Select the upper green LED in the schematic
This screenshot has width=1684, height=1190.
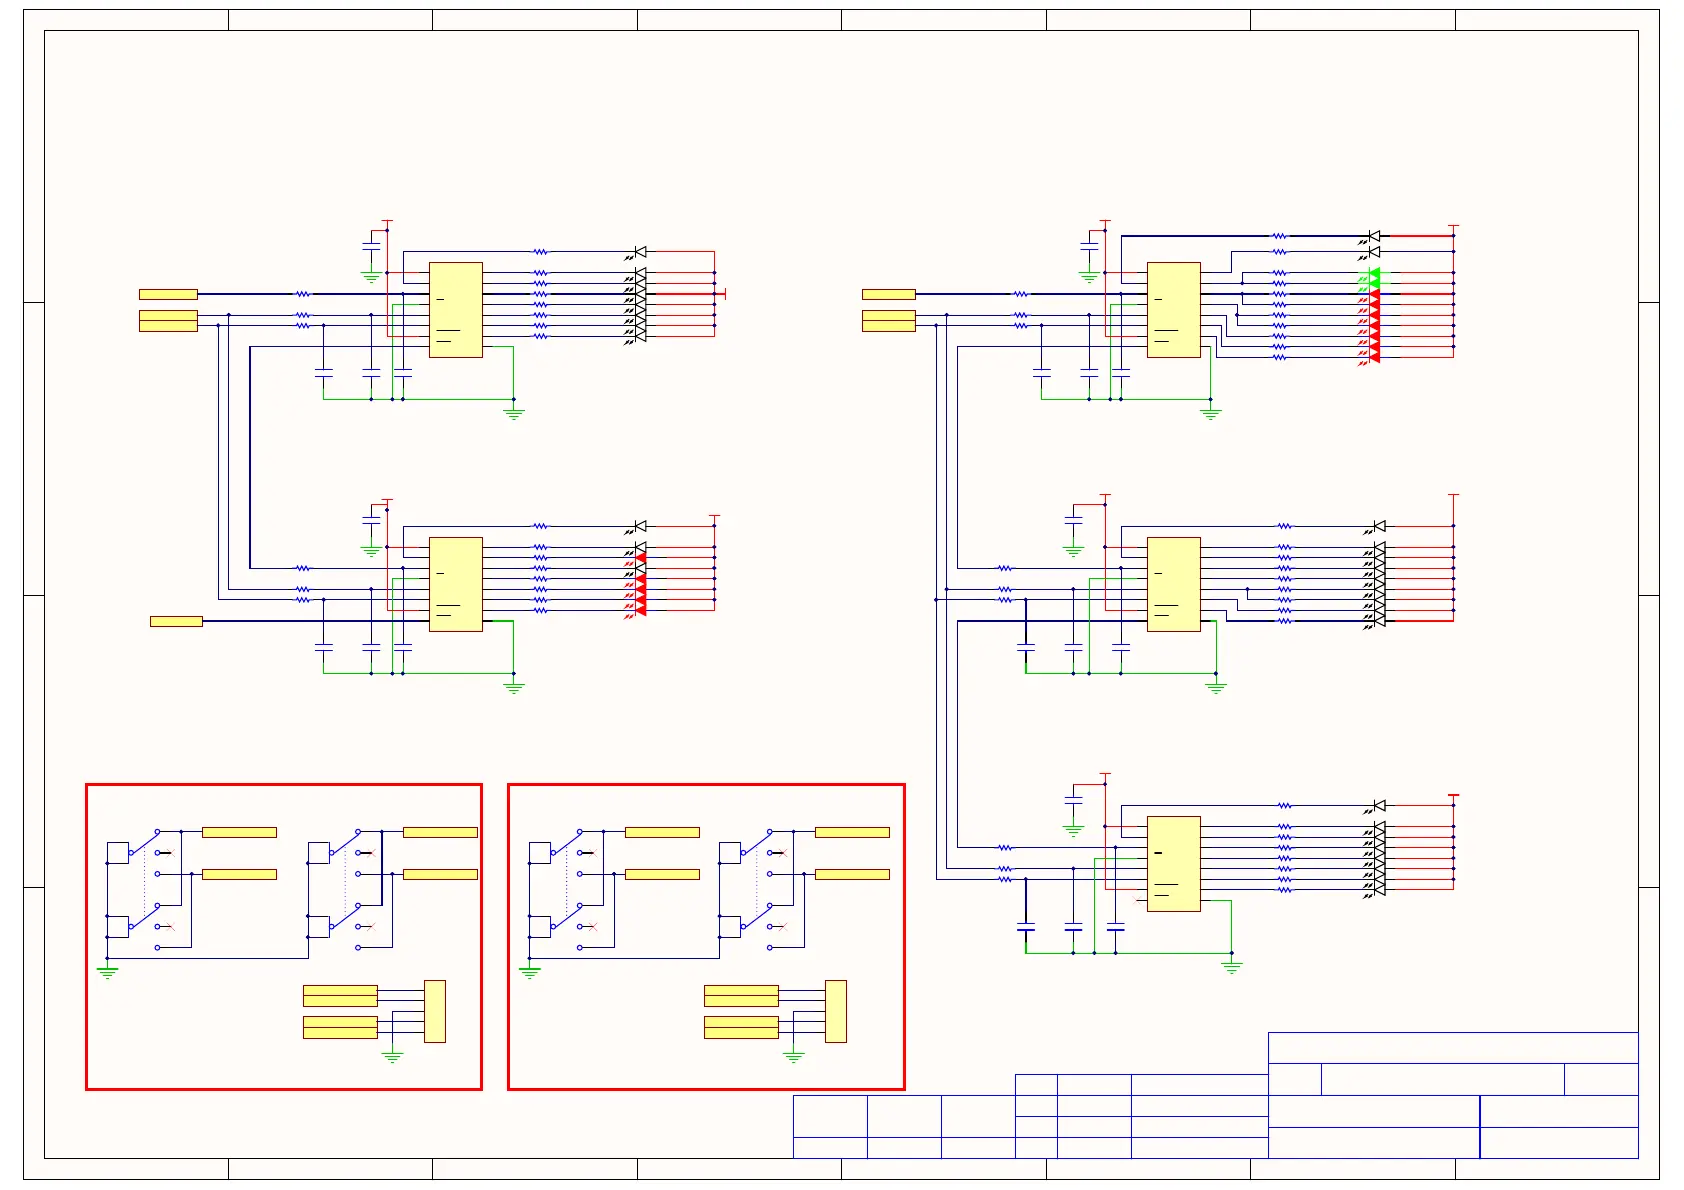[1374, 273]
